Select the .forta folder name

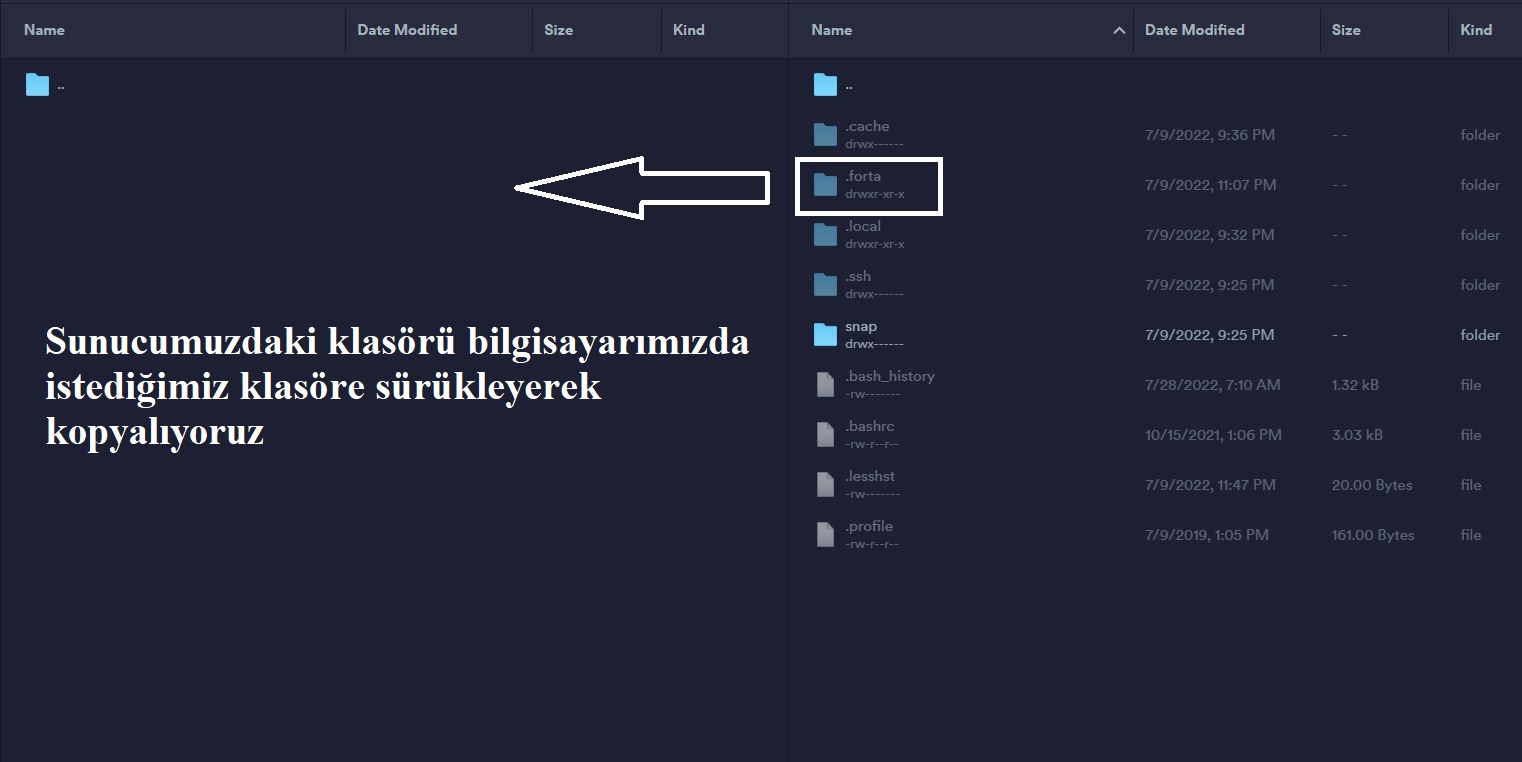[863, 176]
